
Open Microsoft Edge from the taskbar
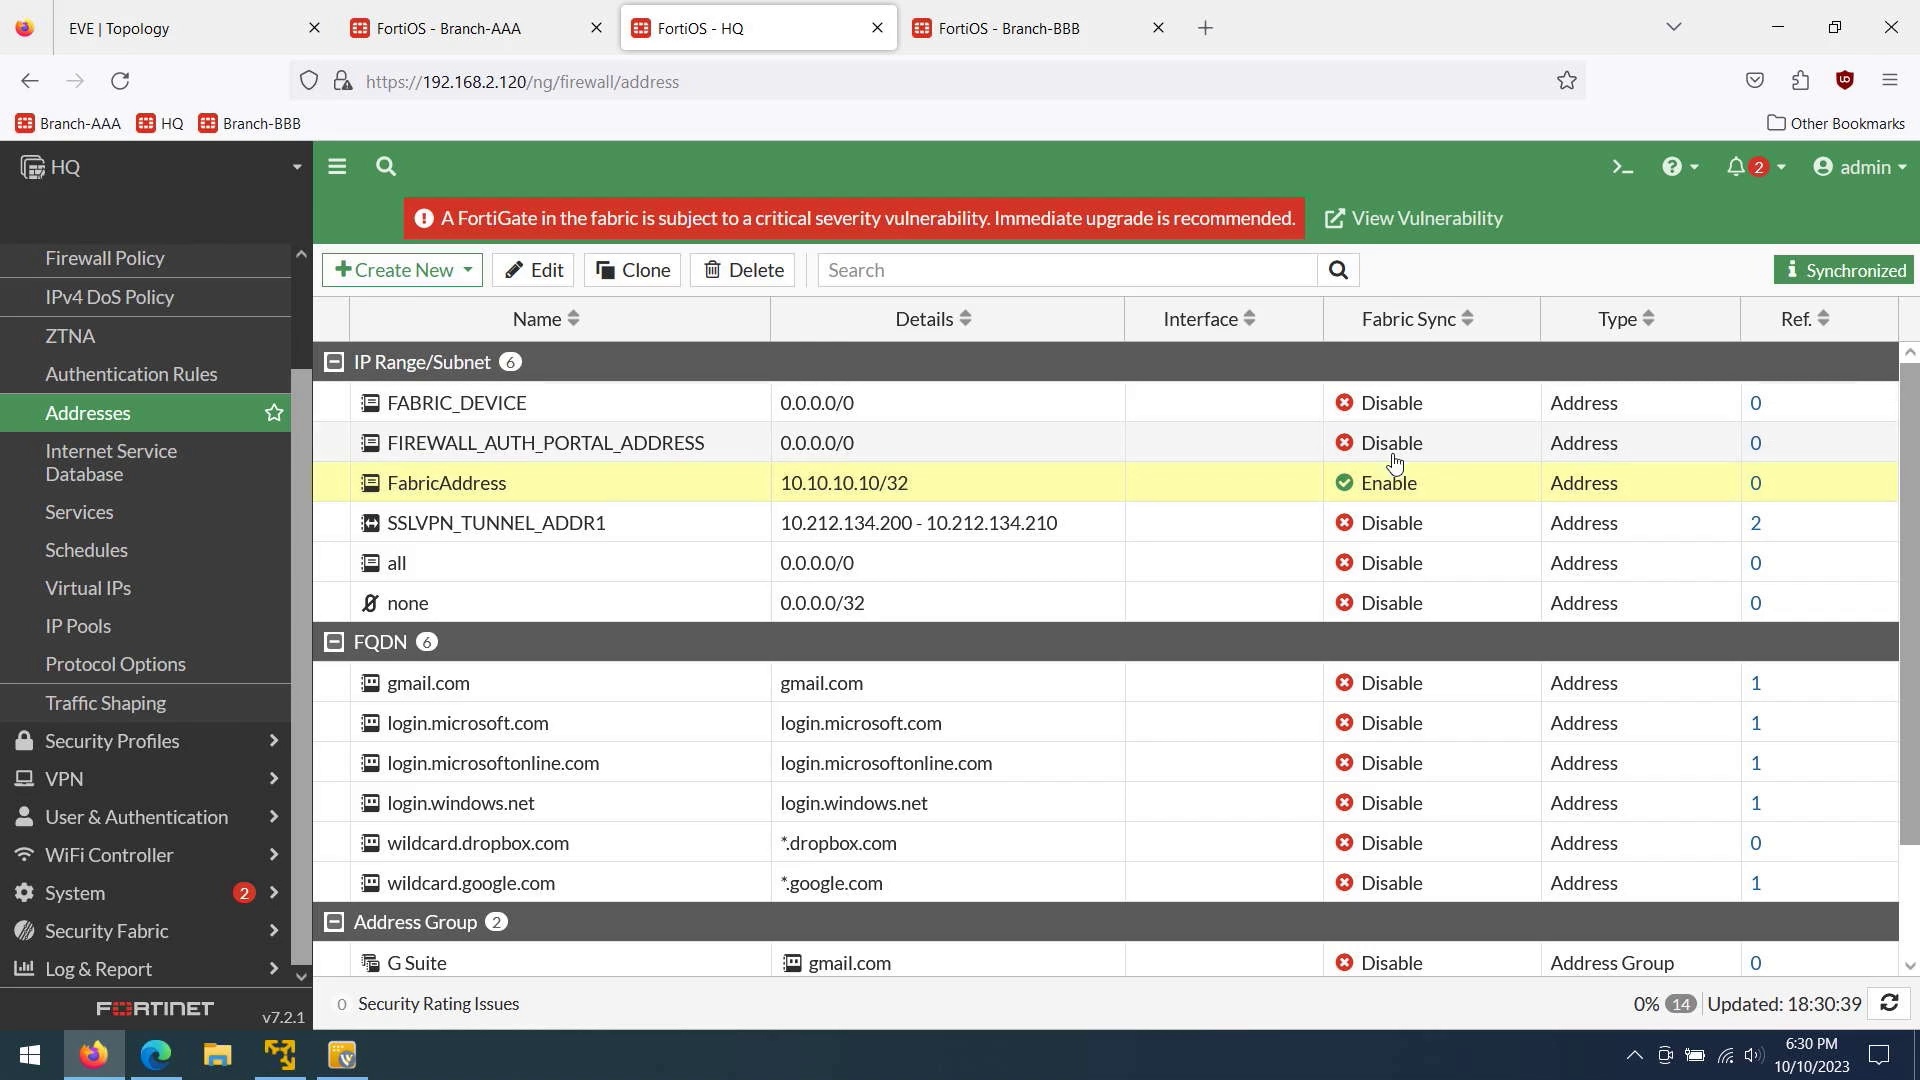coord(156,1055)
